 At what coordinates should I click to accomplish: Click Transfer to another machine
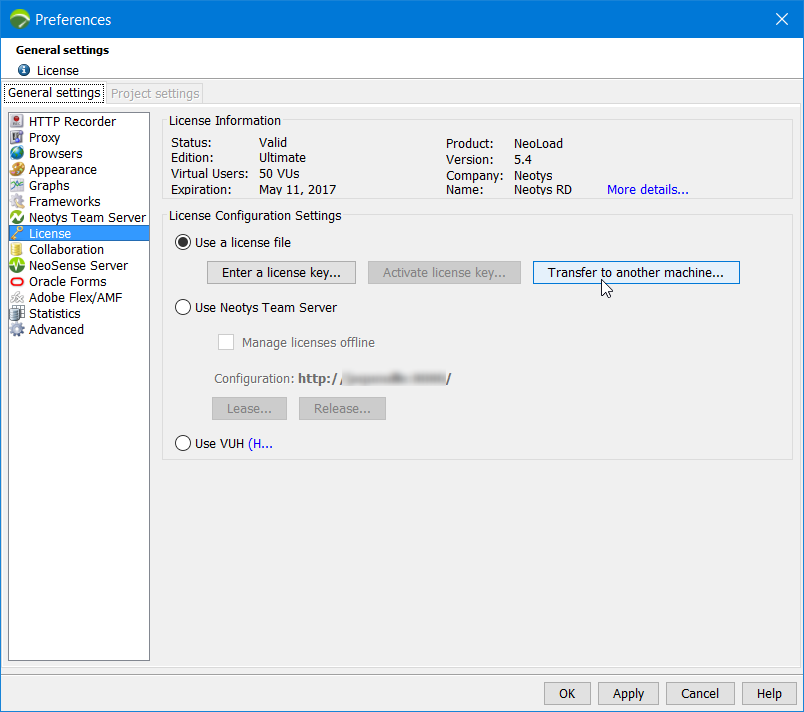[636, 272]
